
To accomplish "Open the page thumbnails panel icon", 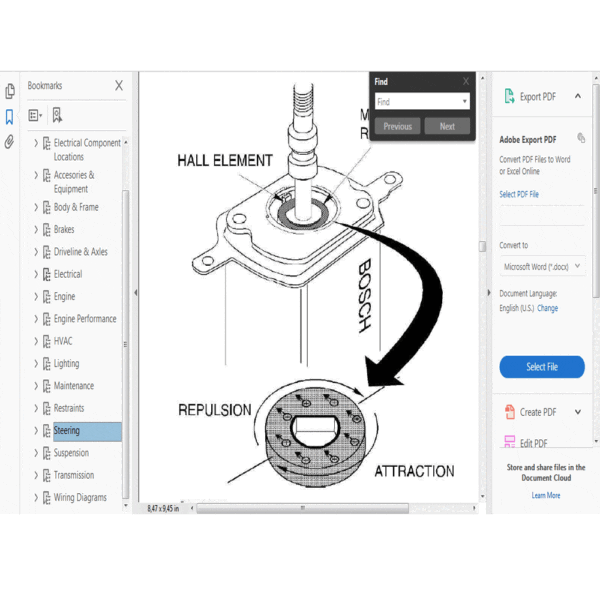I will [10, 91].
